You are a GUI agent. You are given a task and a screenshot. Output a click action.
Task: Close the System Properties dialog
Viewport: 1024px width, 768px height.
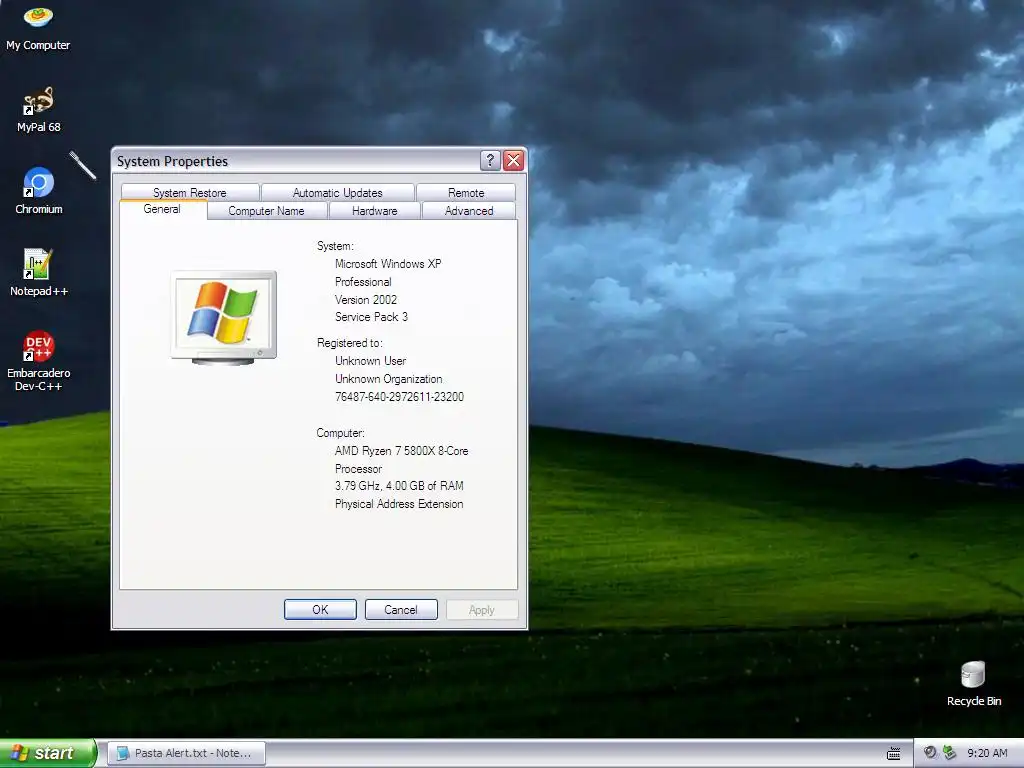pyautogui.click(x=514, y=161)
